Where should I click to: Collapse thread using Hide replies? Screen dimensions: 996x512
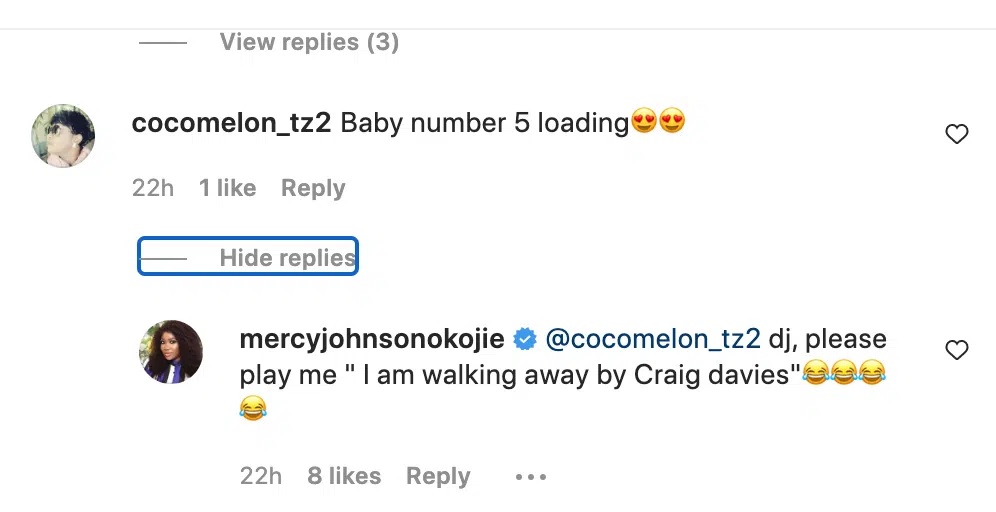click(x=287, y=258)
